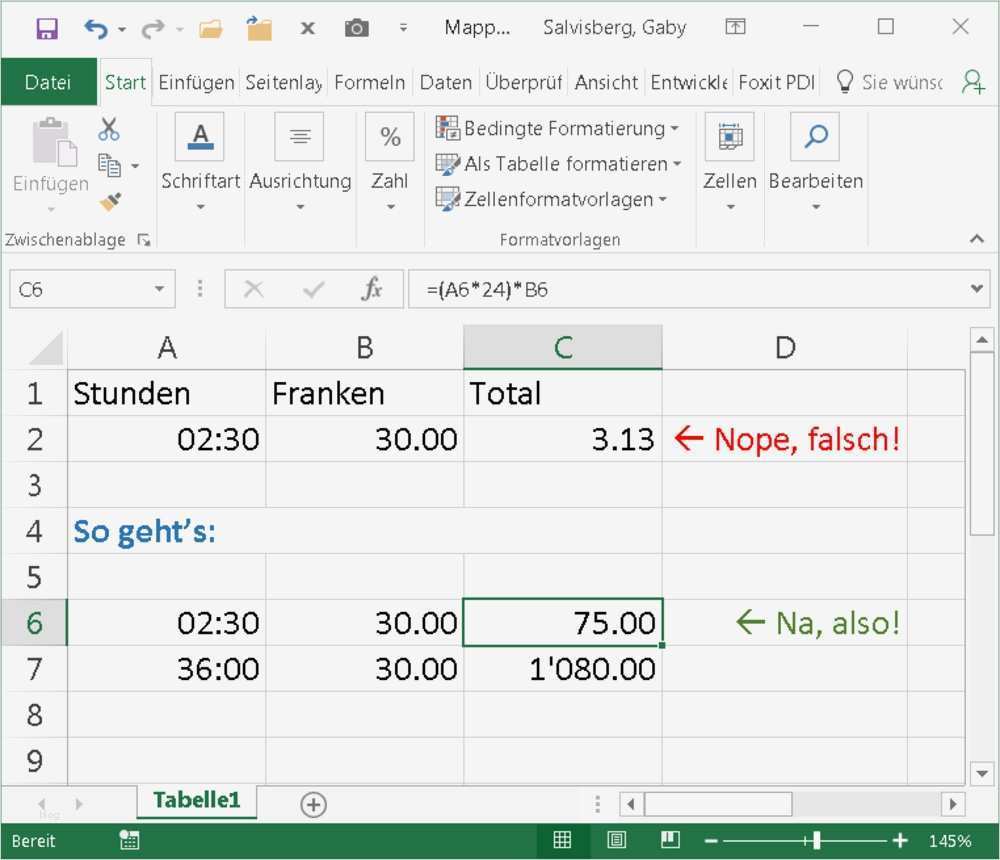
Task: Customize Quick Access Toolbar dropdown
Action: 403,27
